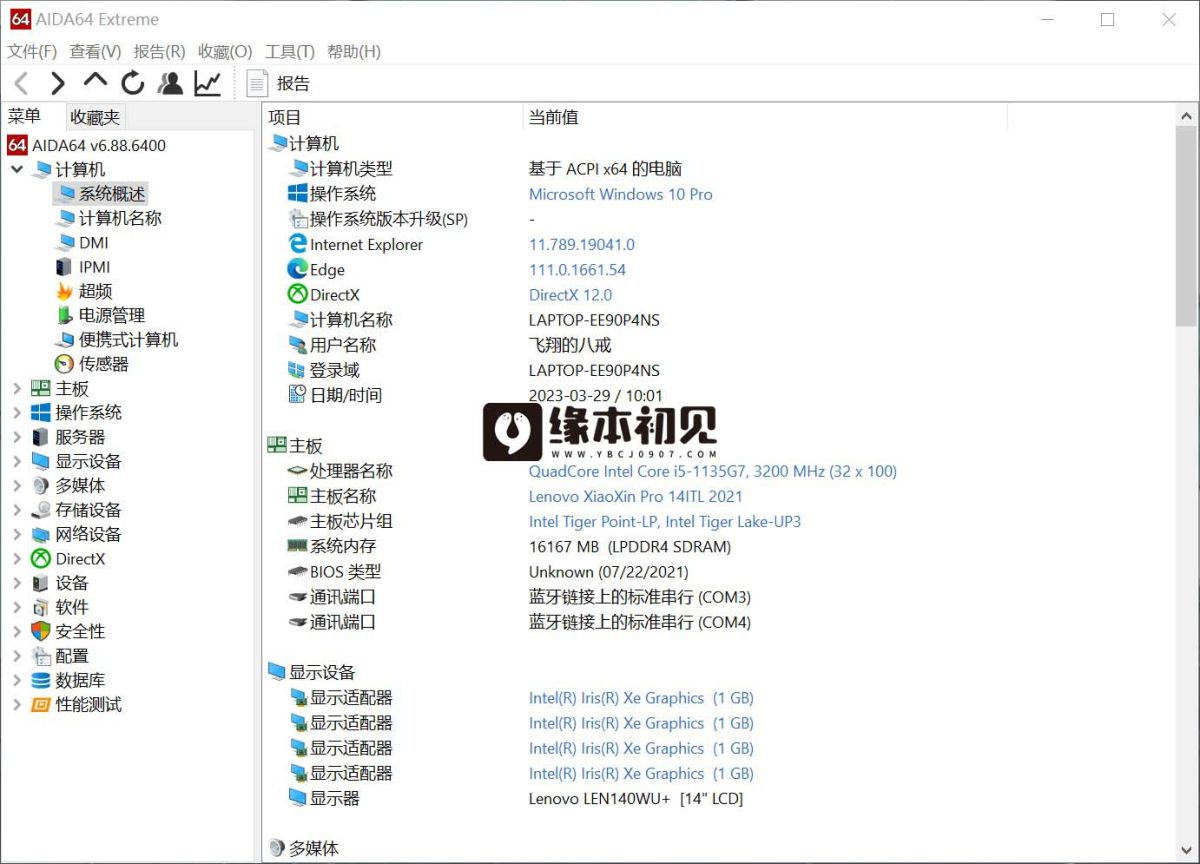
Task: Switch to the 收藏夹 tab
Action: pos(95,117)
